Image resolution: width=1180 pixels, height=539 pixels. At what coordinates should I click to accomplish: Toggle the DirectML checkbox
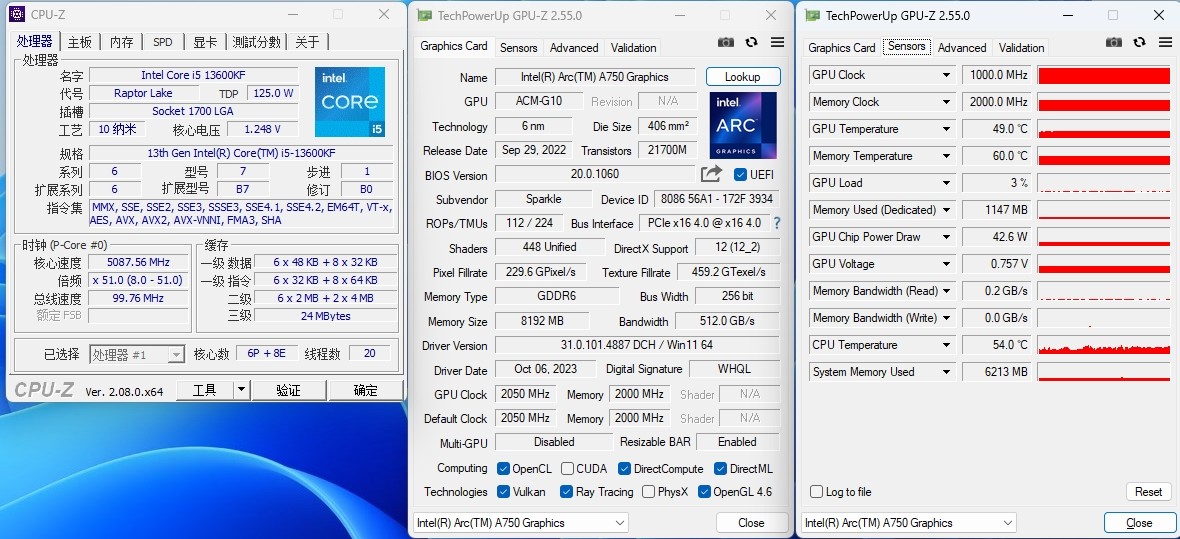(x=720, y=469)
